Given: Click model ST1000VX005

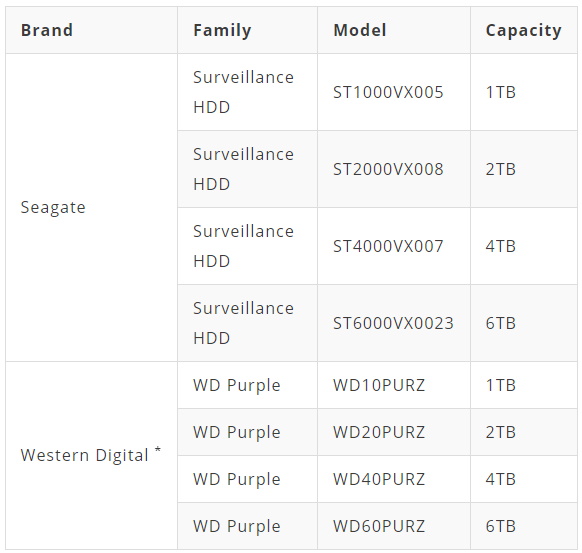Looking at the screenshot, I should tap(388, 92).
